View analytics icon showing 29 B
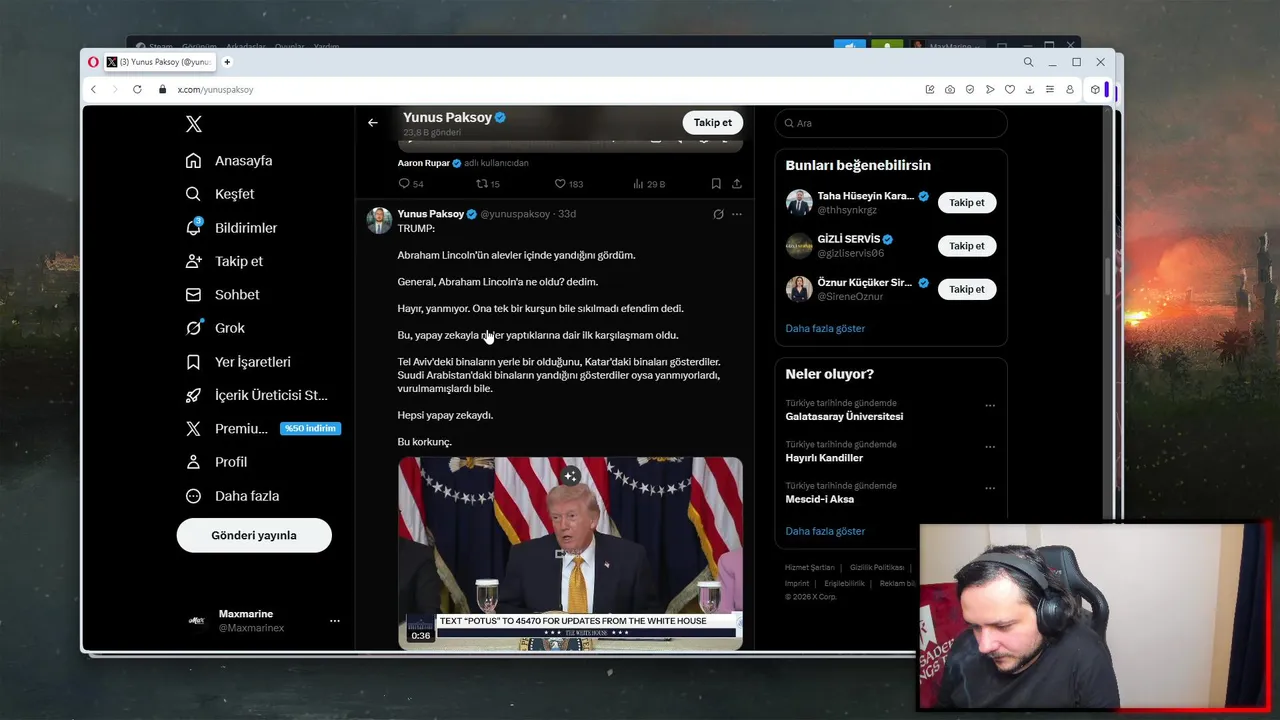The width and height of the screenshot is (1280, 720). pyautogui.click(x=638, y=184)
